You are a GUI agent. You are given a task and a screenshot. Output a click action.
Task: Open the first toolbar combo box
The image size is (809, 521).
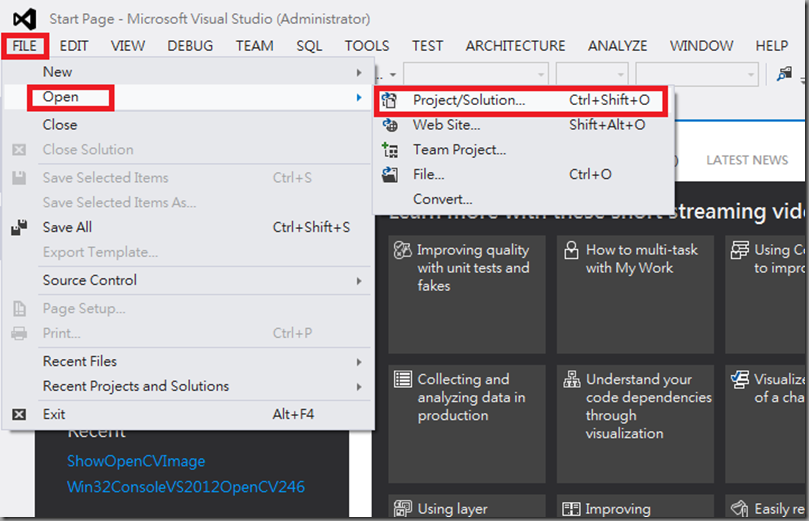pyautogui.click(x=476, y=74)
